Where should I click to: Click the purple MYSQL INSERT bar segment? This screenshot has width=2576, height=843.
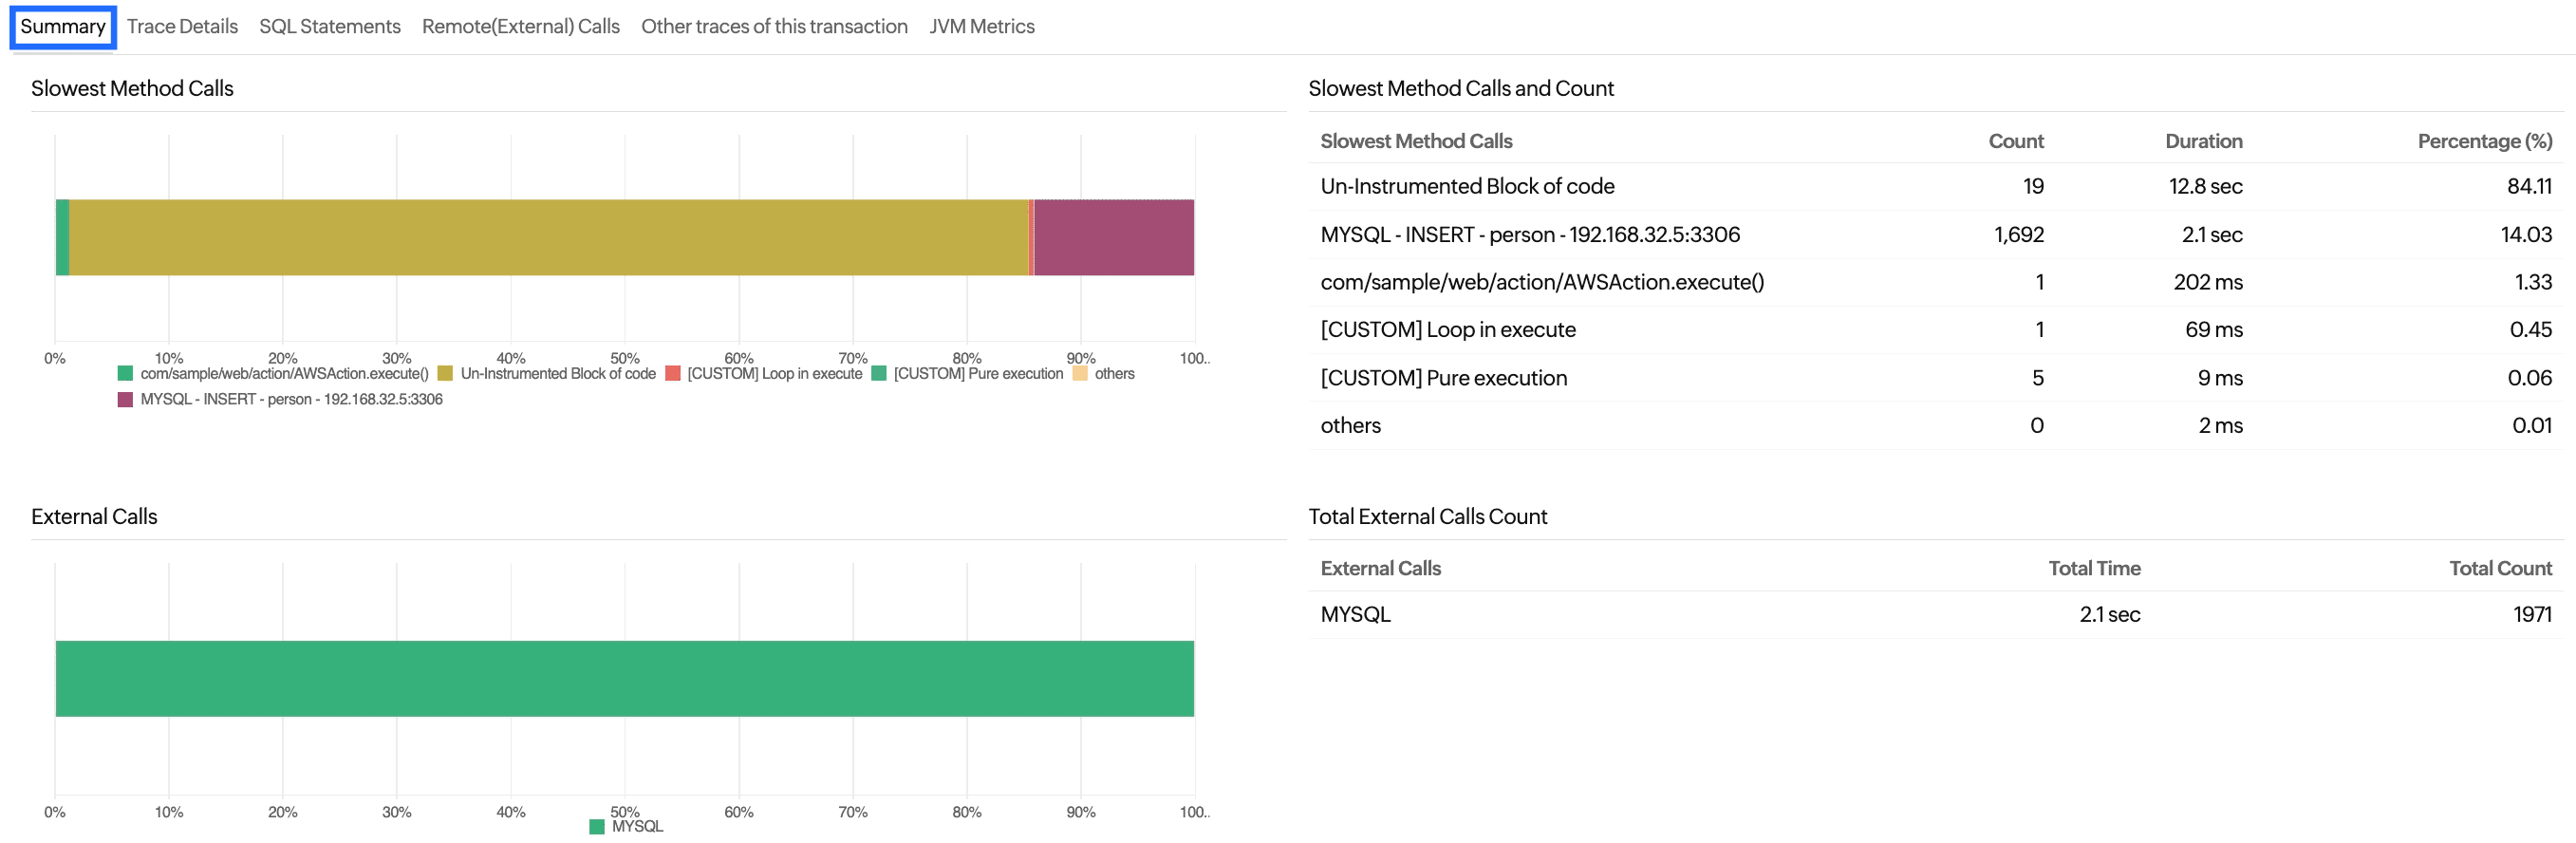(x=1113, y=238)
